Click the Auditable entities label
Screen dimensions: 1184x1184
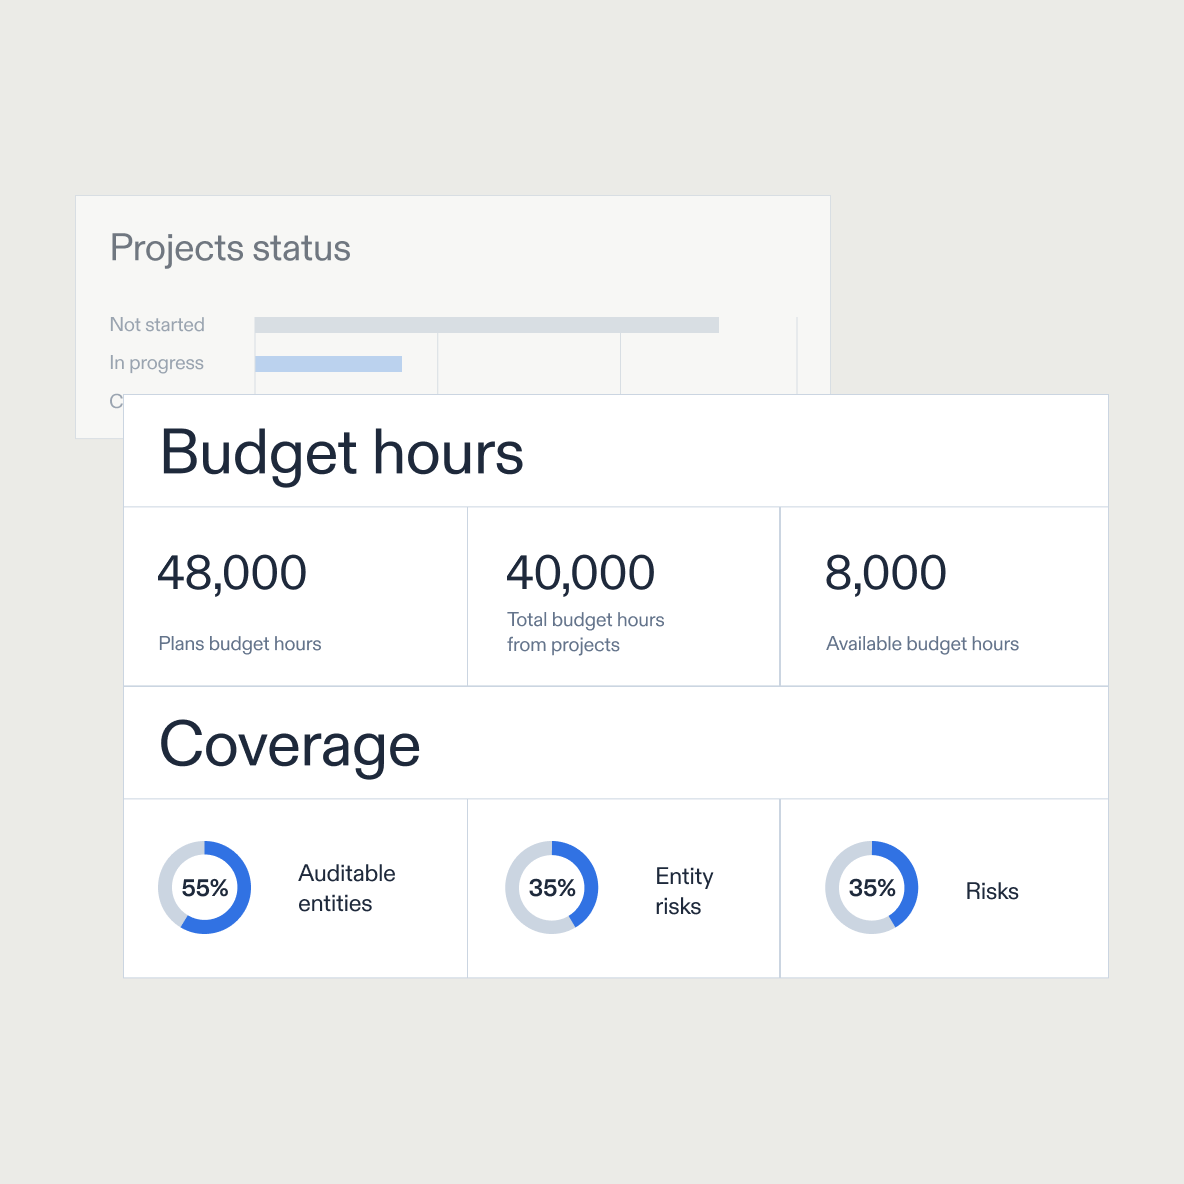tap(346, 888)
